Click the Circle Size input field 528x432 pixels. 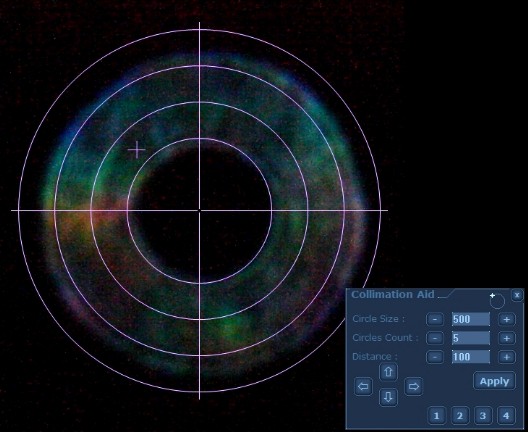click(471, 319)
